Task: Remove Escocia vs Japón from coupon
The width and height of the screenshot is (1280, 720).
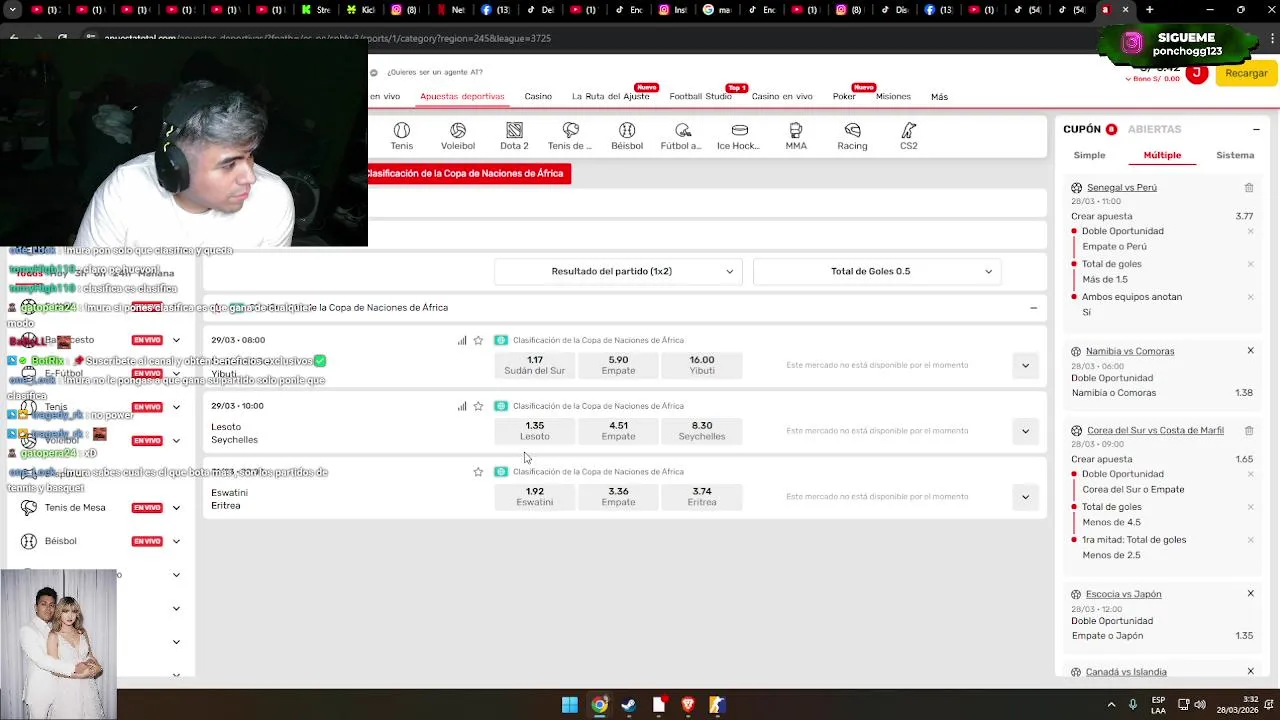Action: tap(1250, 594)
